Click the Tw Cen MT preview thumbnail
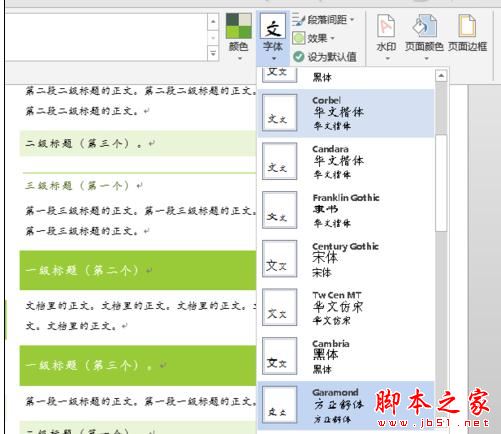This screenshot has height=434, width=501. 279,307
